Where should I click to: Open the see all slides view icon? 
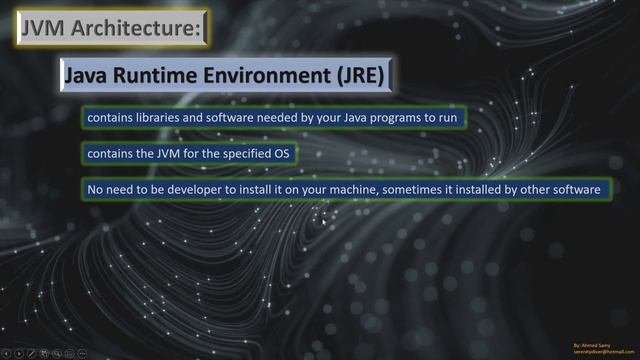point(44,353)
